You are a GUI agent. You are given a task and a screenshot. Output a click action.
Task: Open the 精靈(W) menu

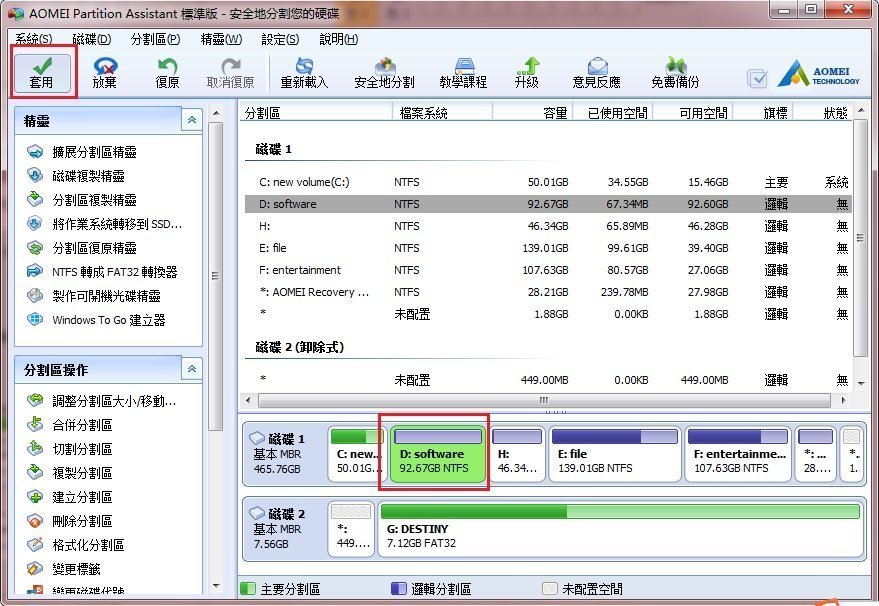pyautogui.click(x=221, y=39)
